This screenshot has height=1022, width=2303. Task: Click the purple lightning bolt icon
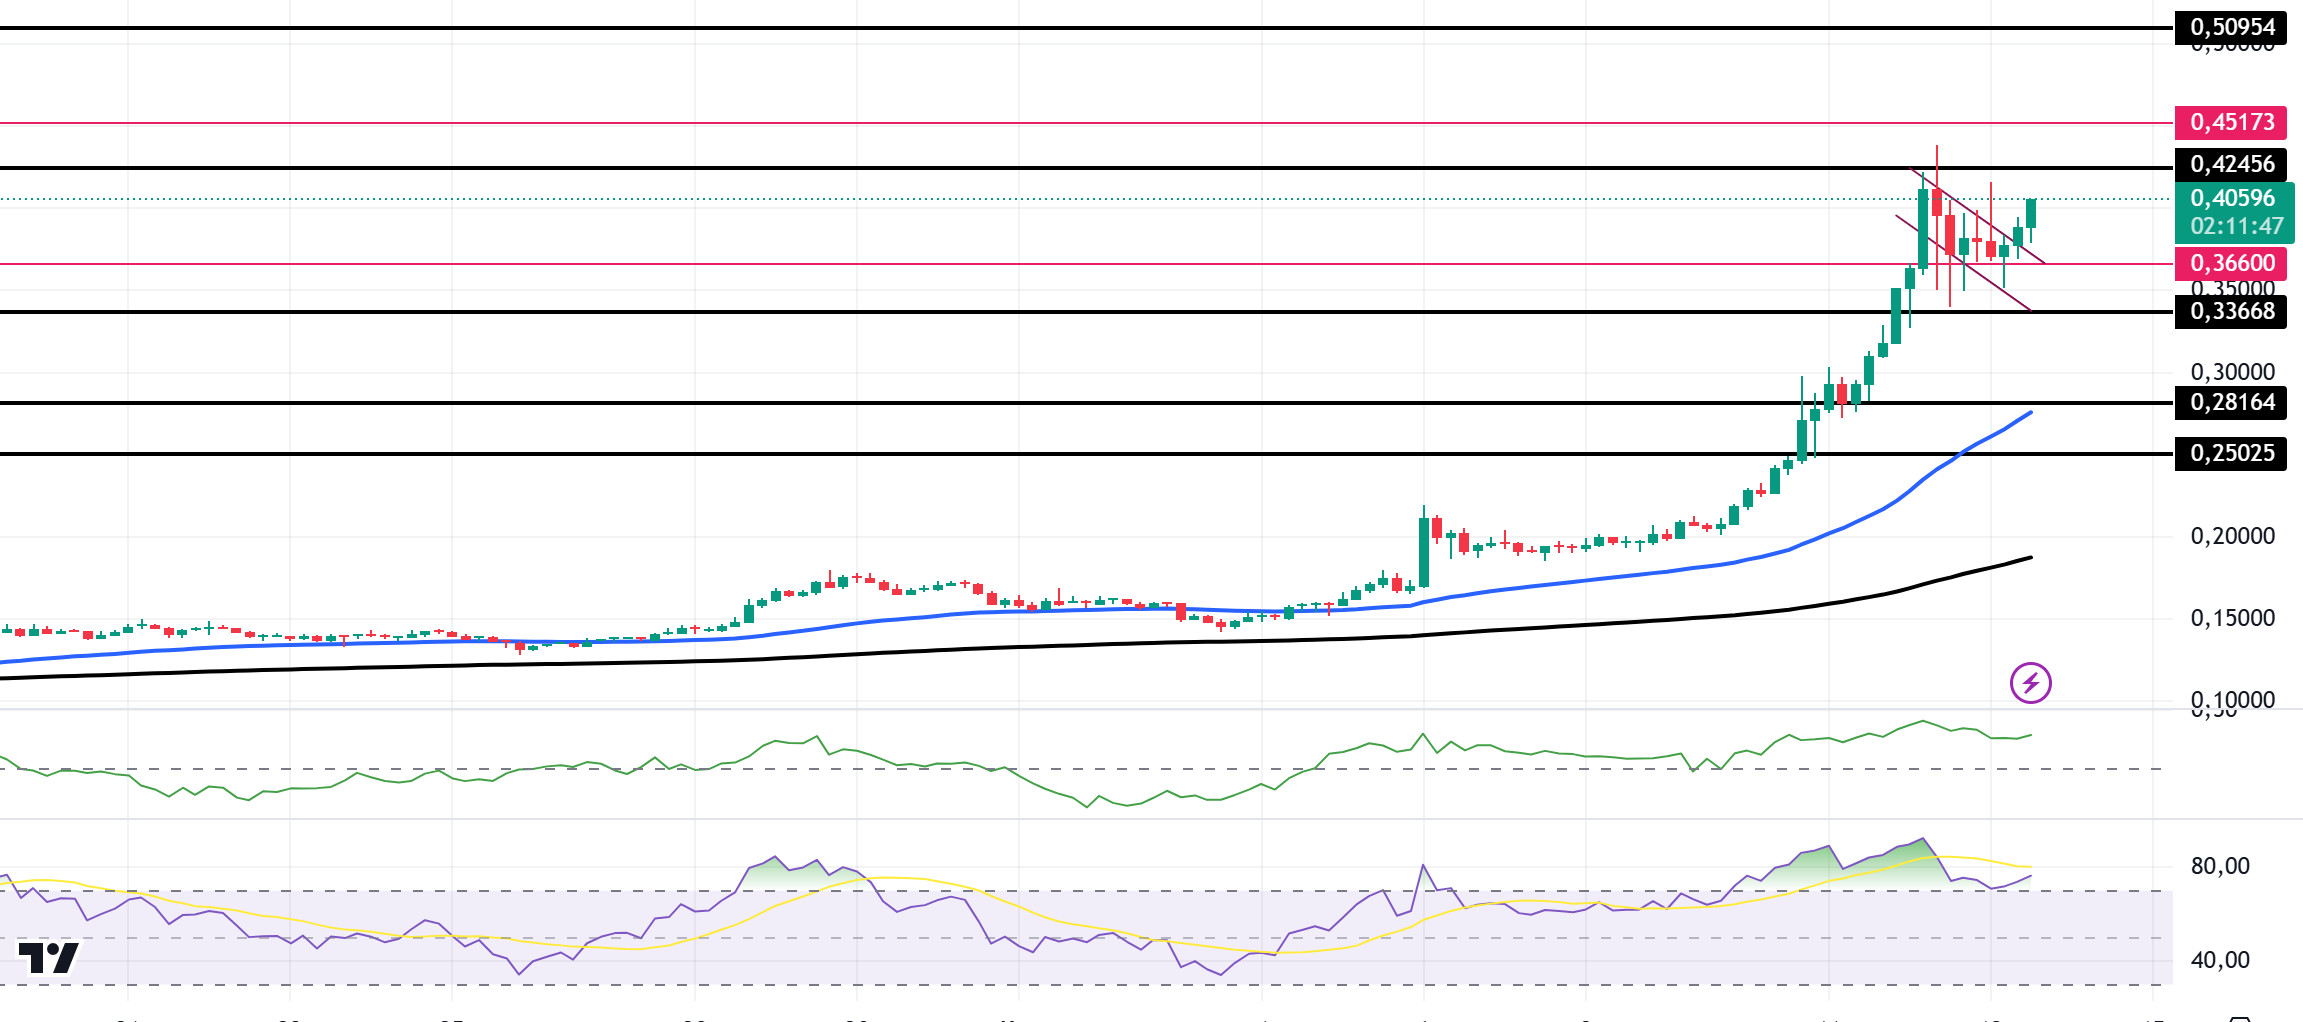[2030, 683]
